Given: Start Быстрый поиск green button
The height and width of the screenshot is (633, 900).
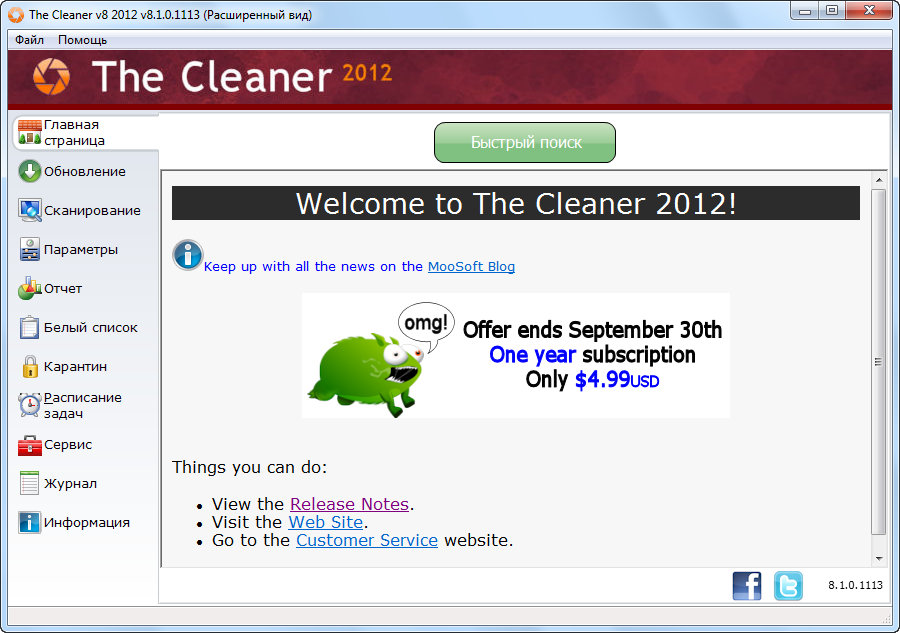Looking at the screenshot, I should click(x=525, y=142).
